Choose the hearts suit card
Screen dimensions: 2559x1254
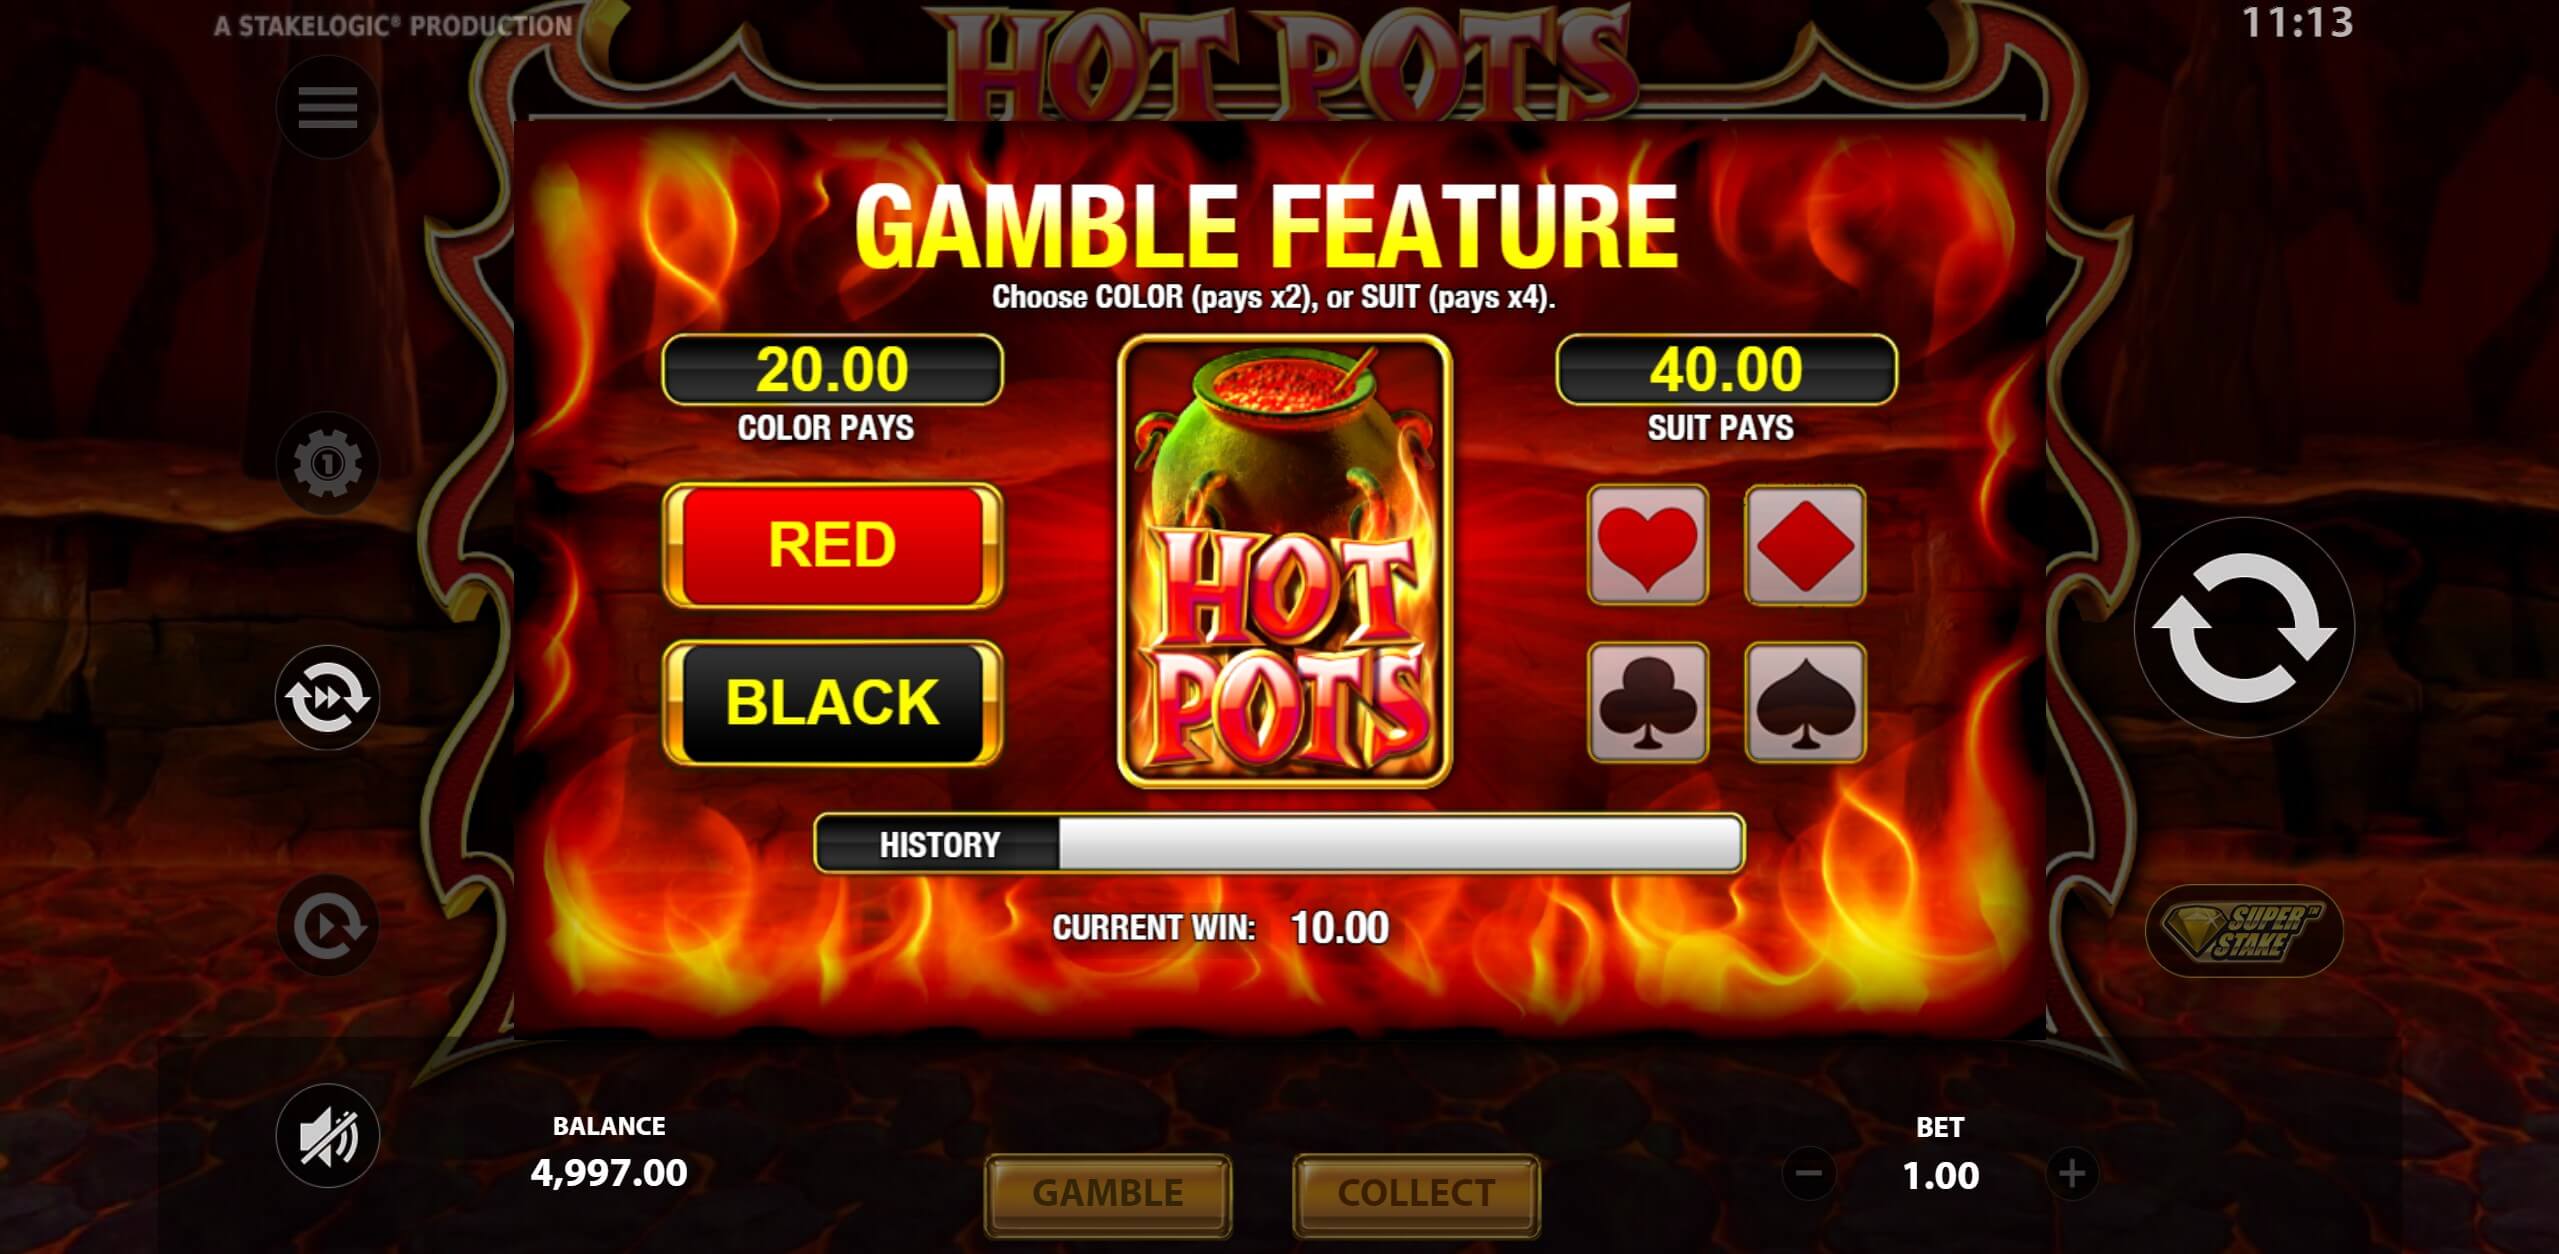point(1648,545)
